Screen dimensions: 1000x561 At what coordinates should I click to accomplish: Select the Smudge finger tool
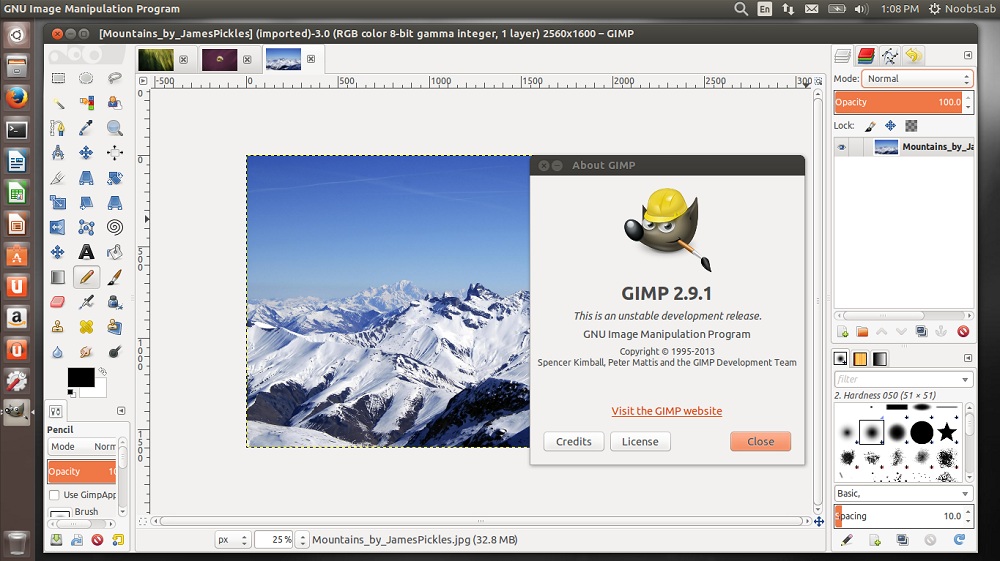click(86, 352)
